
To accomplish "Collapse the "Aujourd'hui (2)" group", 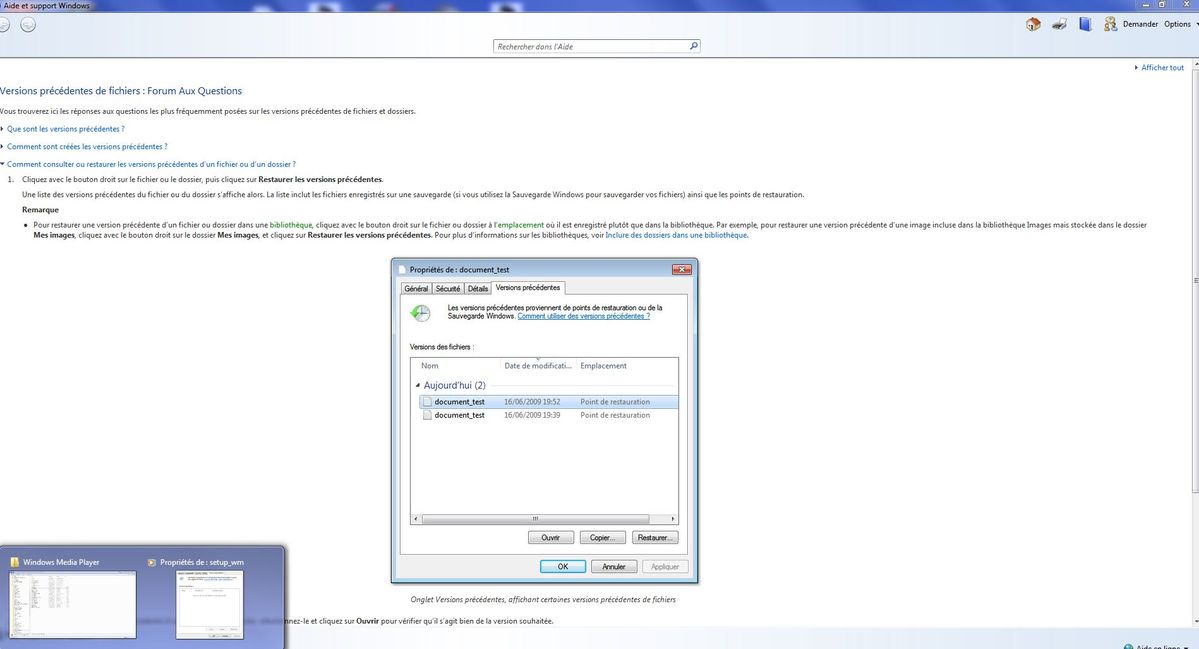I will click(417, 385).
